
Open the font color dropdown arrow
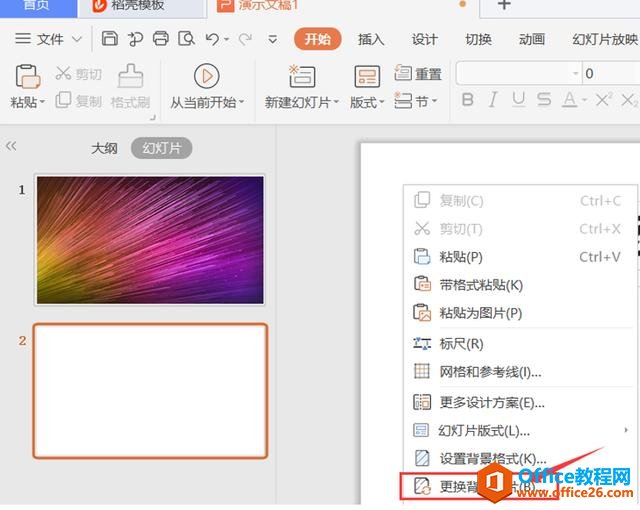click(584, 100)
